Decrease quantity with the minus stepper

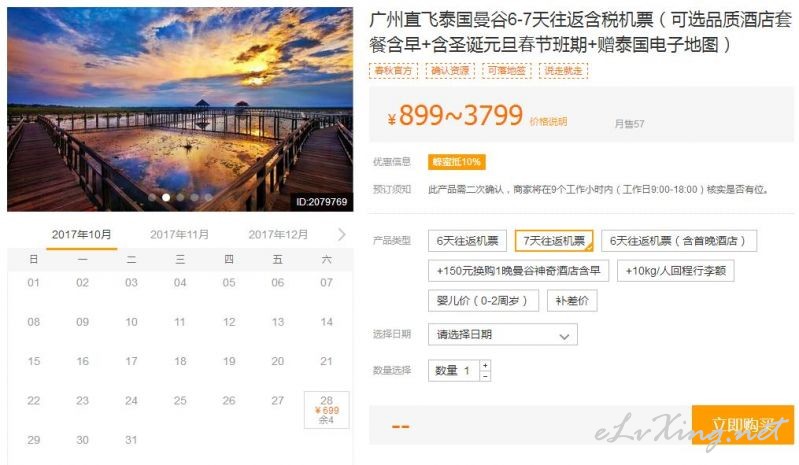click(x=485, y=376)
